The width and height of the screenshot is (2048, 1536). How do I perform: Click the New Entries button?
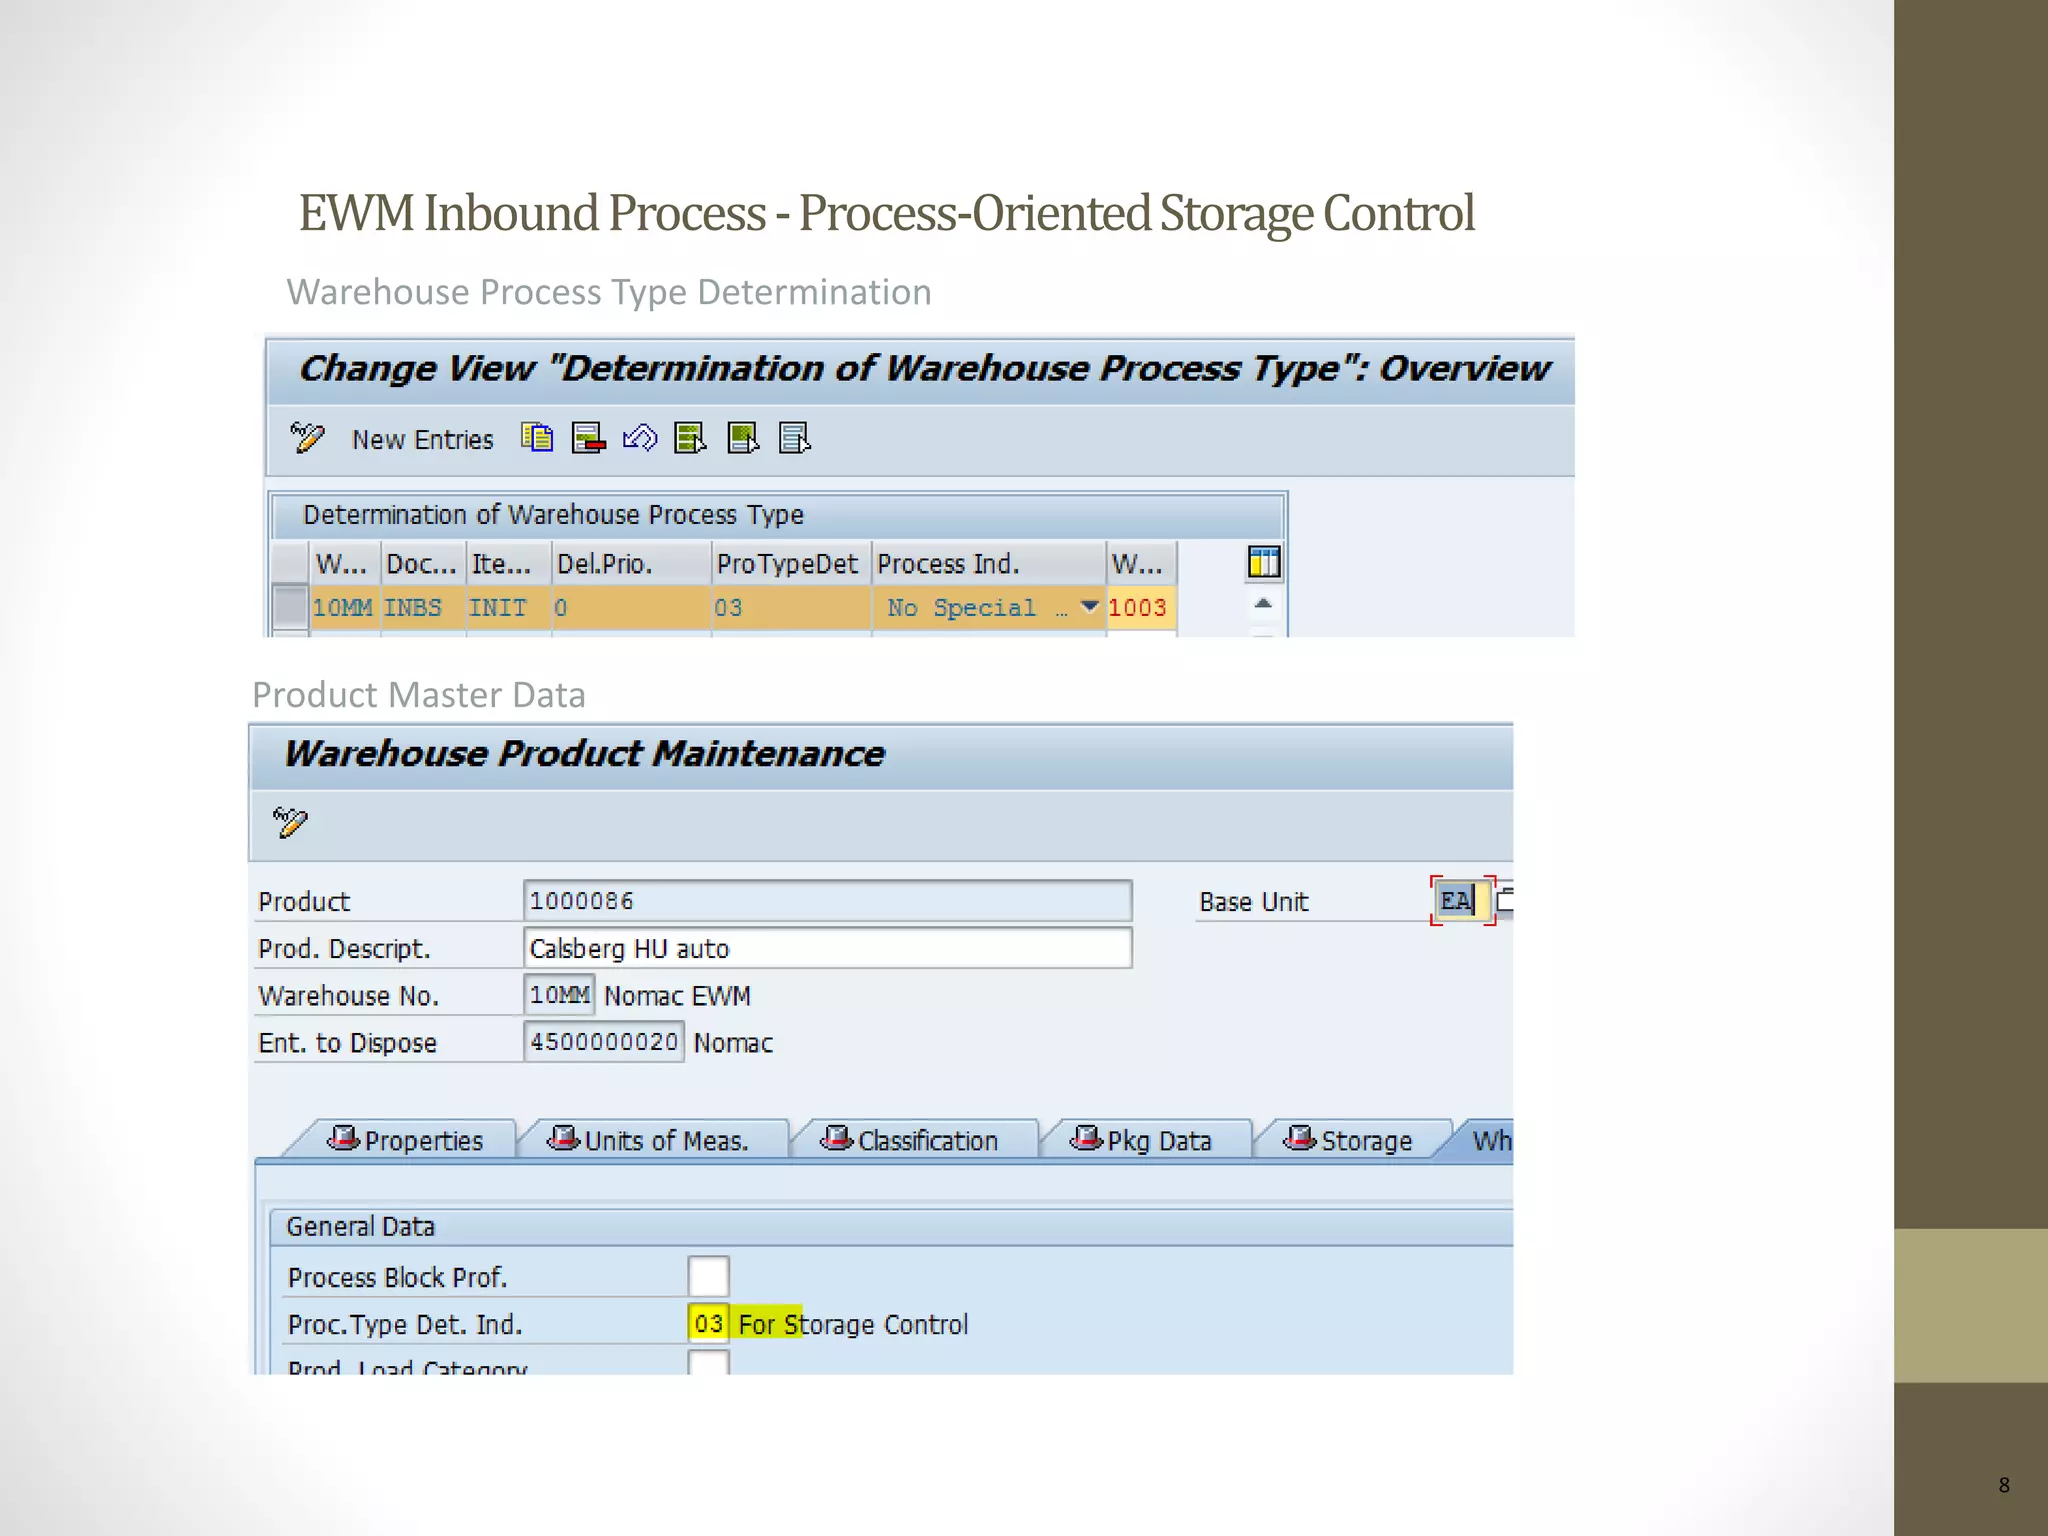click(422, 440)
